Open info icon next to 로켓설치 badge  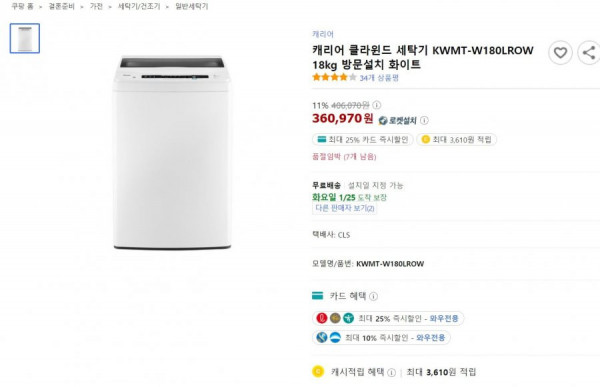tap(424, 120)
